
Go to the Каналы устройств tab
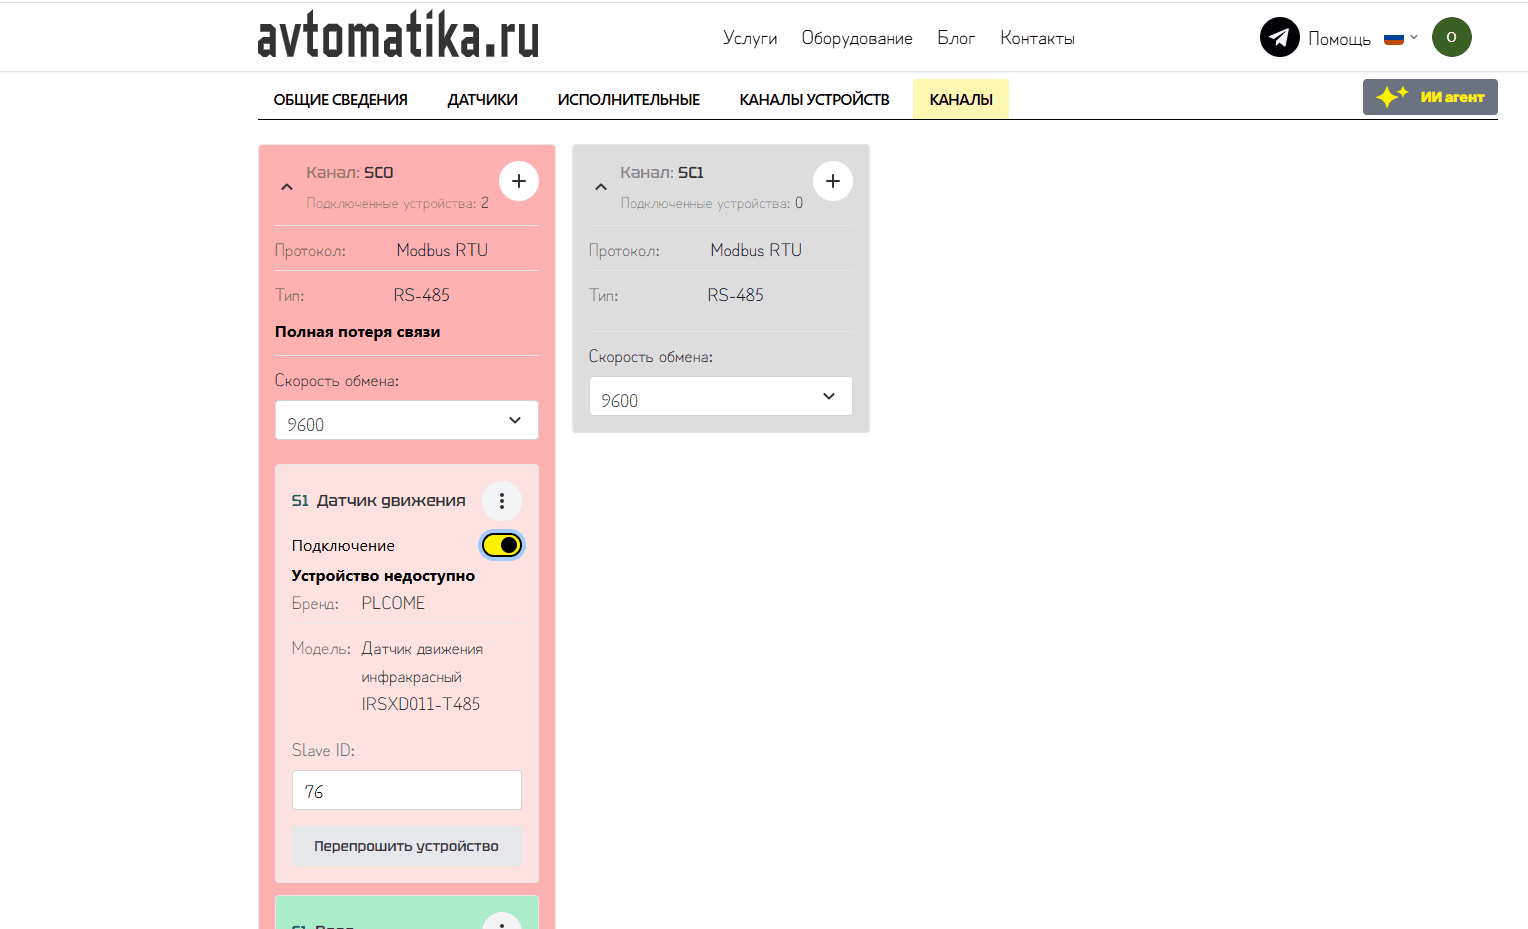[x=815, y=99]
